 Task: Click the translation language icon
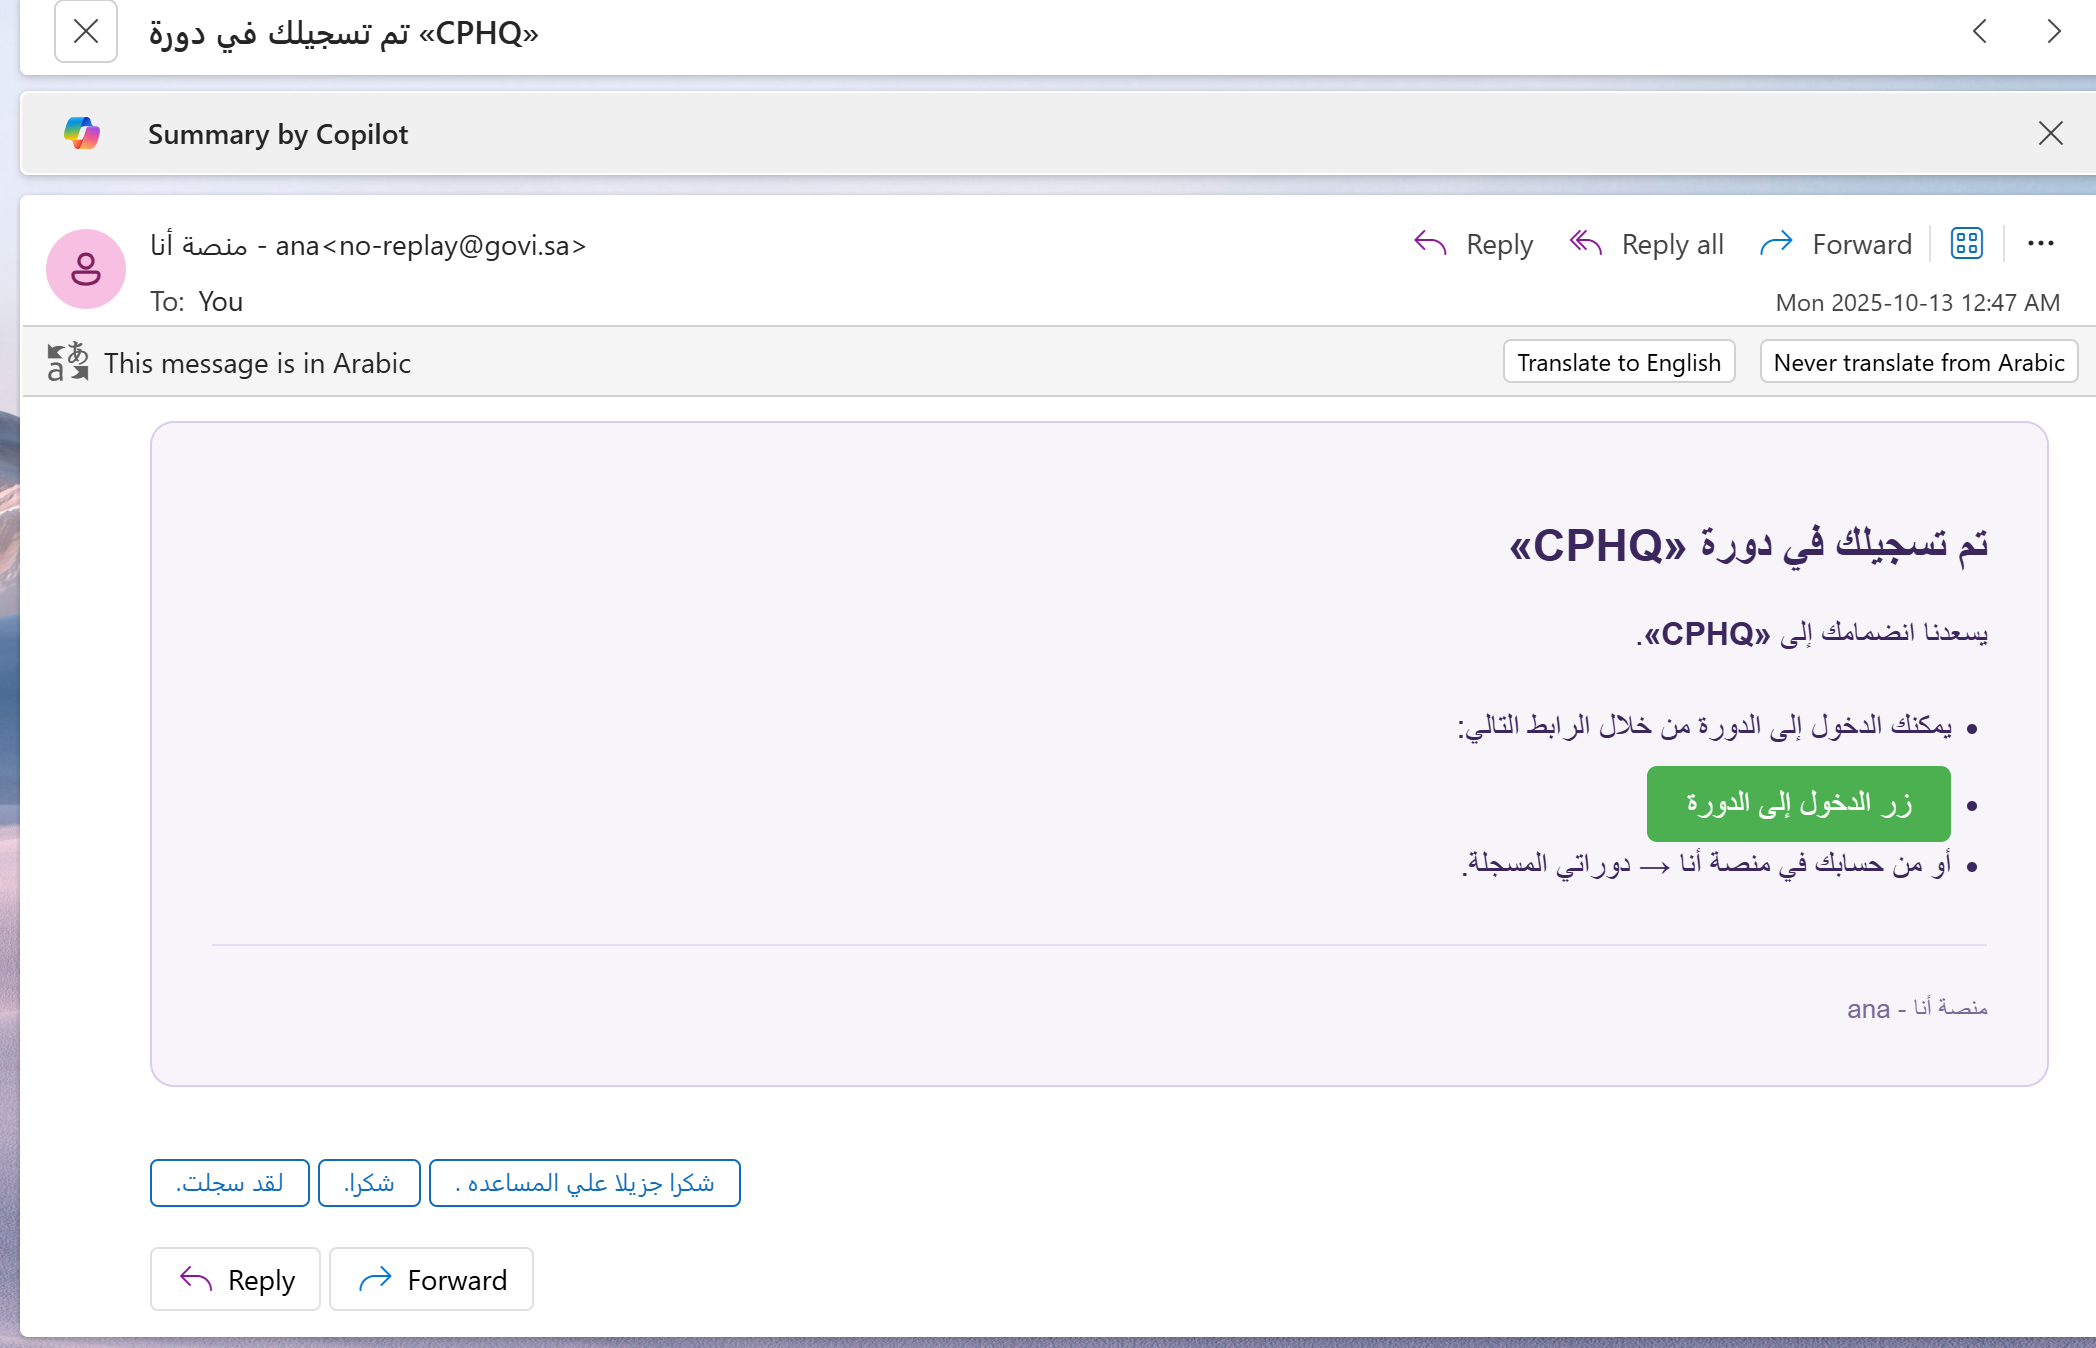coord(68,362)
